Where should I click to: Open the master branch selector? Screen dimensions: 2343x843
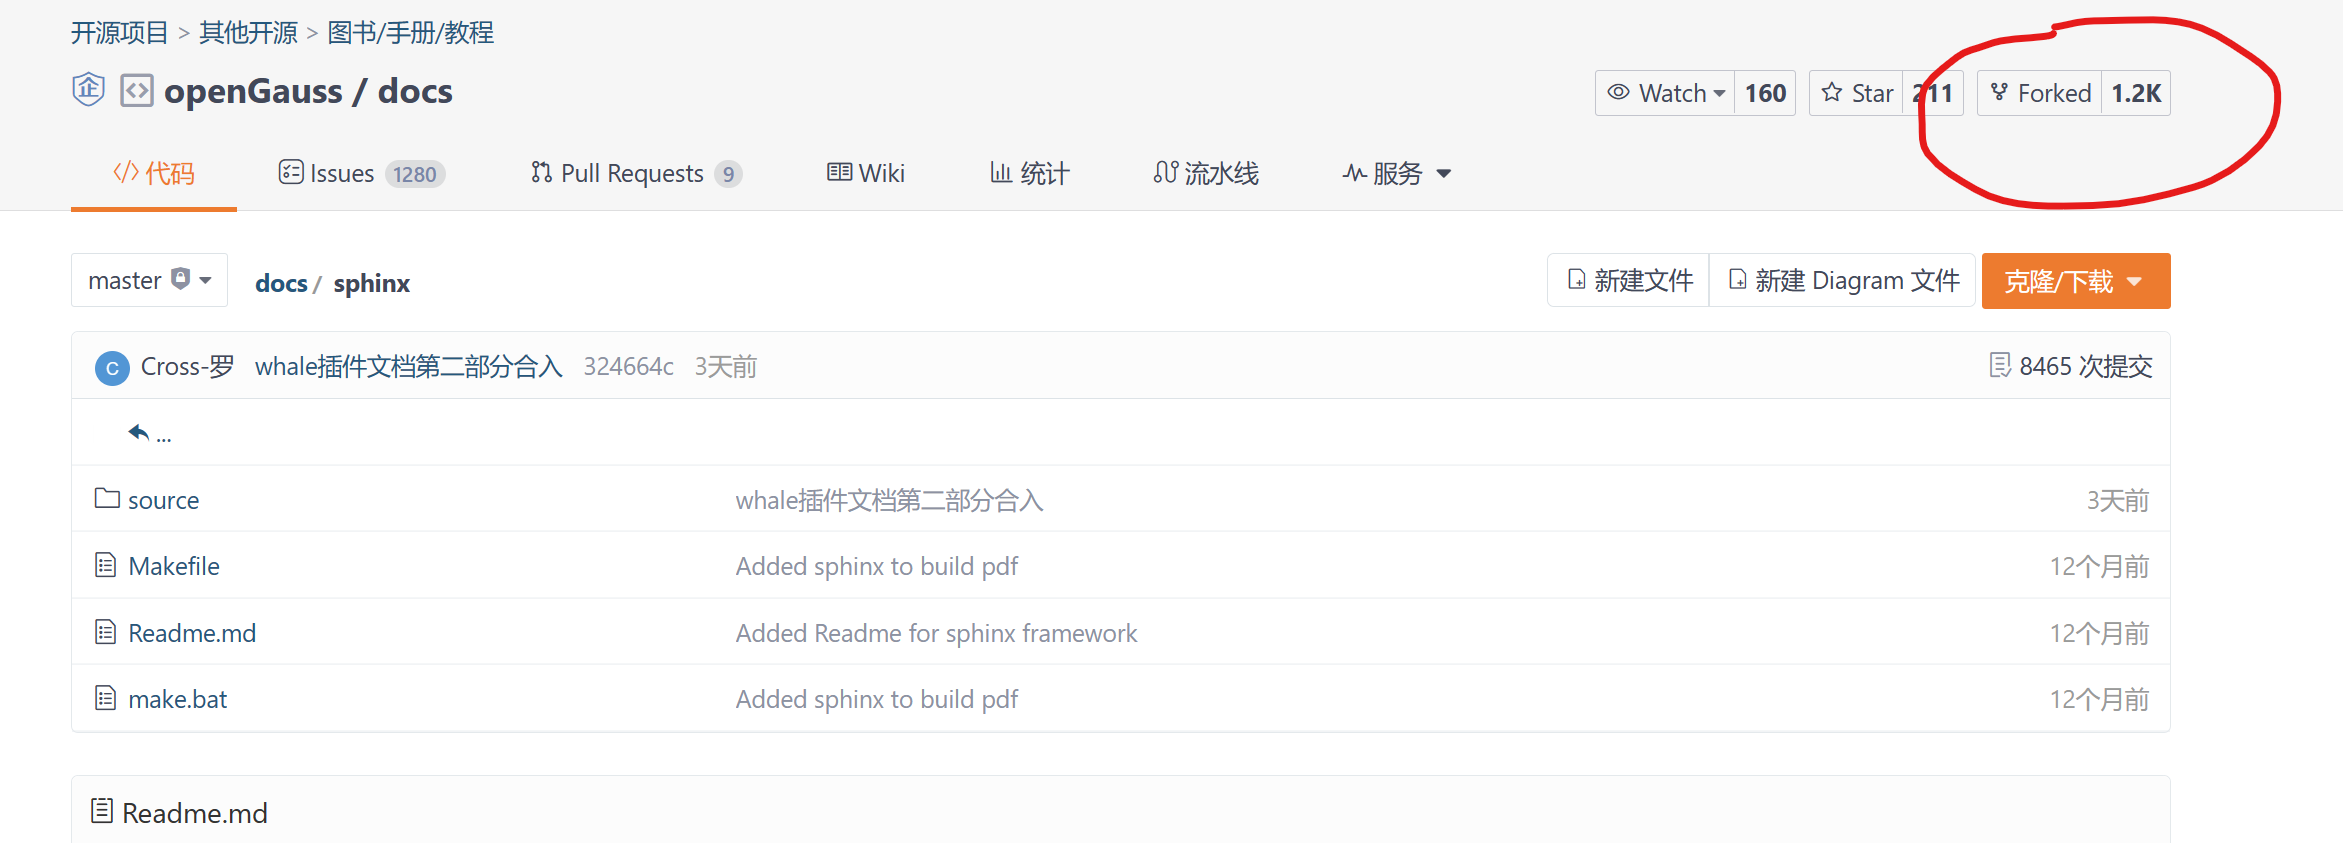click(149, 280)
